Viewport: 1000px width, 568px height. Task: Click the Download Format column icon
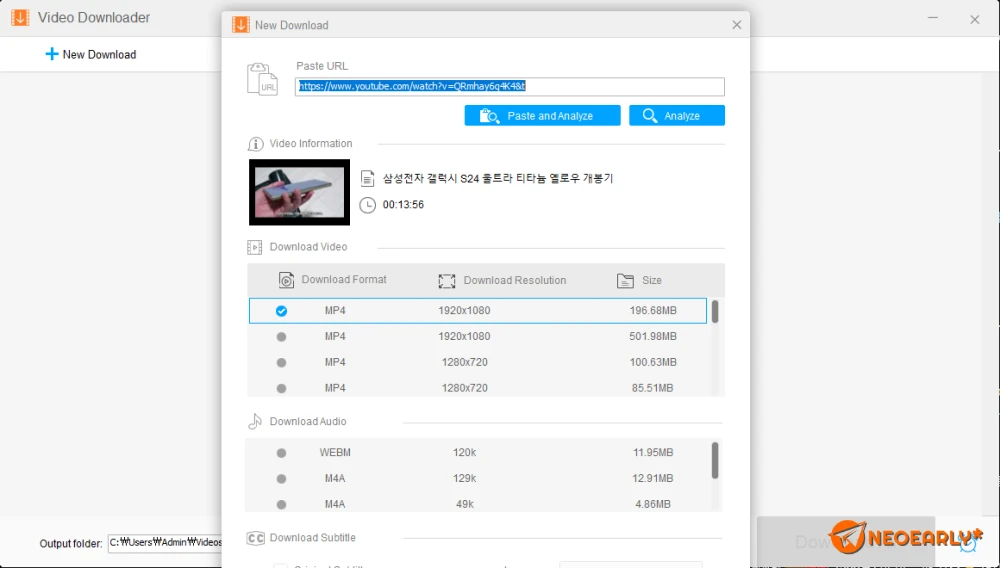click(286, 280)
